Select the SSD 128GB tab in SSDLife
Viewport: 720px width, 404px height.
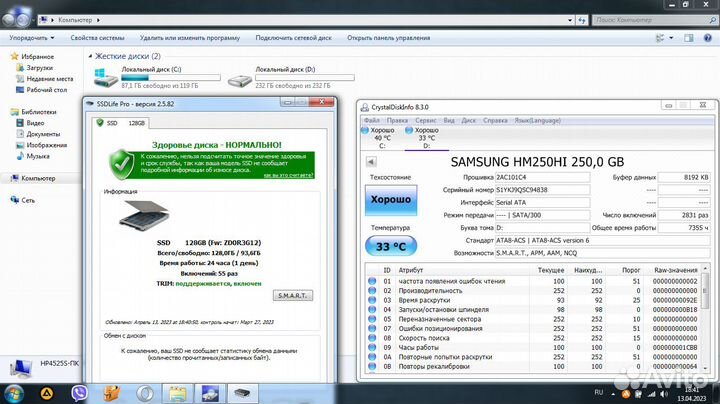click(x=121, y=123)
